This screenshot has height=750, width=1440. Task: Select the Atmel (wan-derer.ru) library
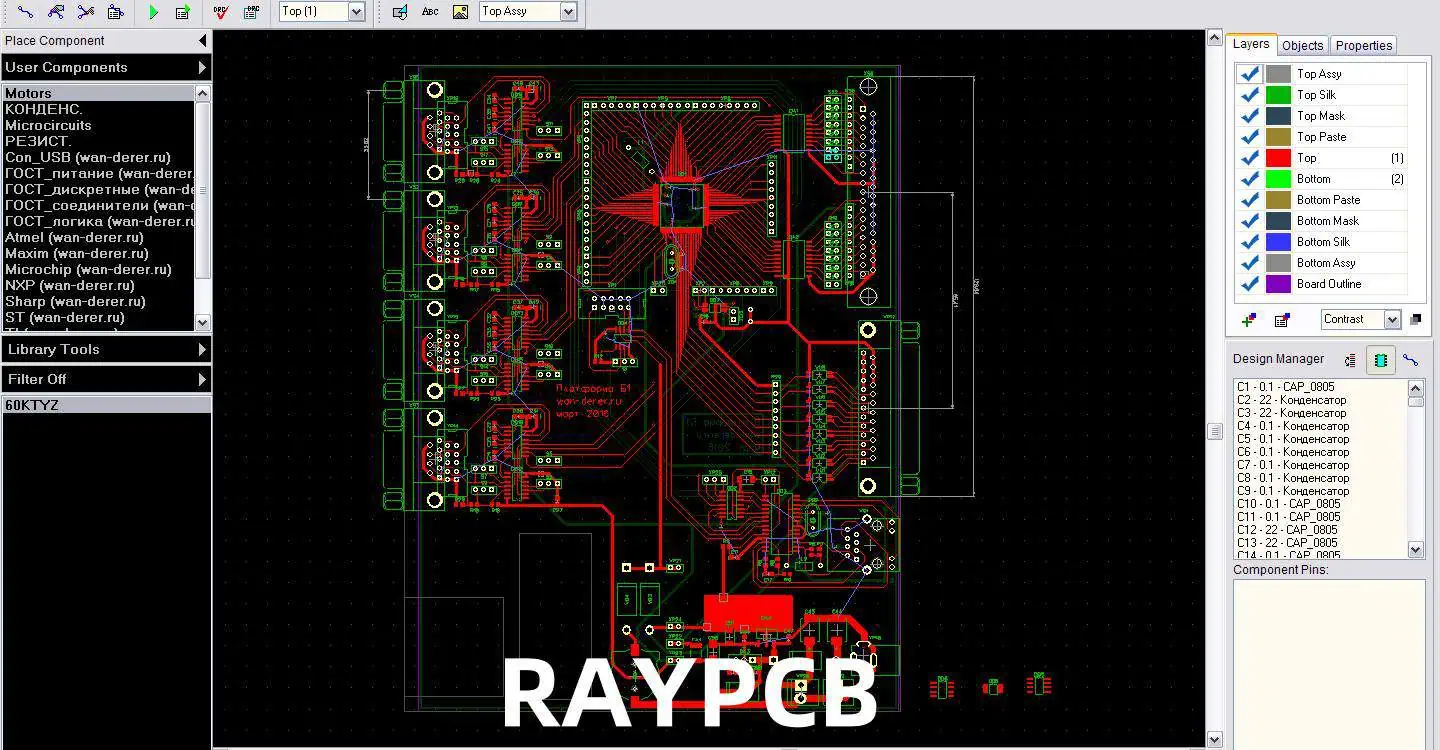(x=74, y=237)
